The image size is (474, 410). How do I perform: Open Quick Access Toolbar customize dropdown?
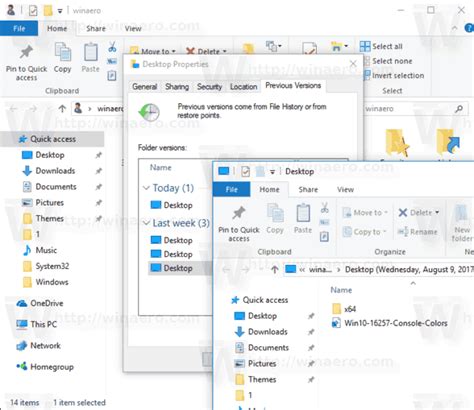(60, 11)
